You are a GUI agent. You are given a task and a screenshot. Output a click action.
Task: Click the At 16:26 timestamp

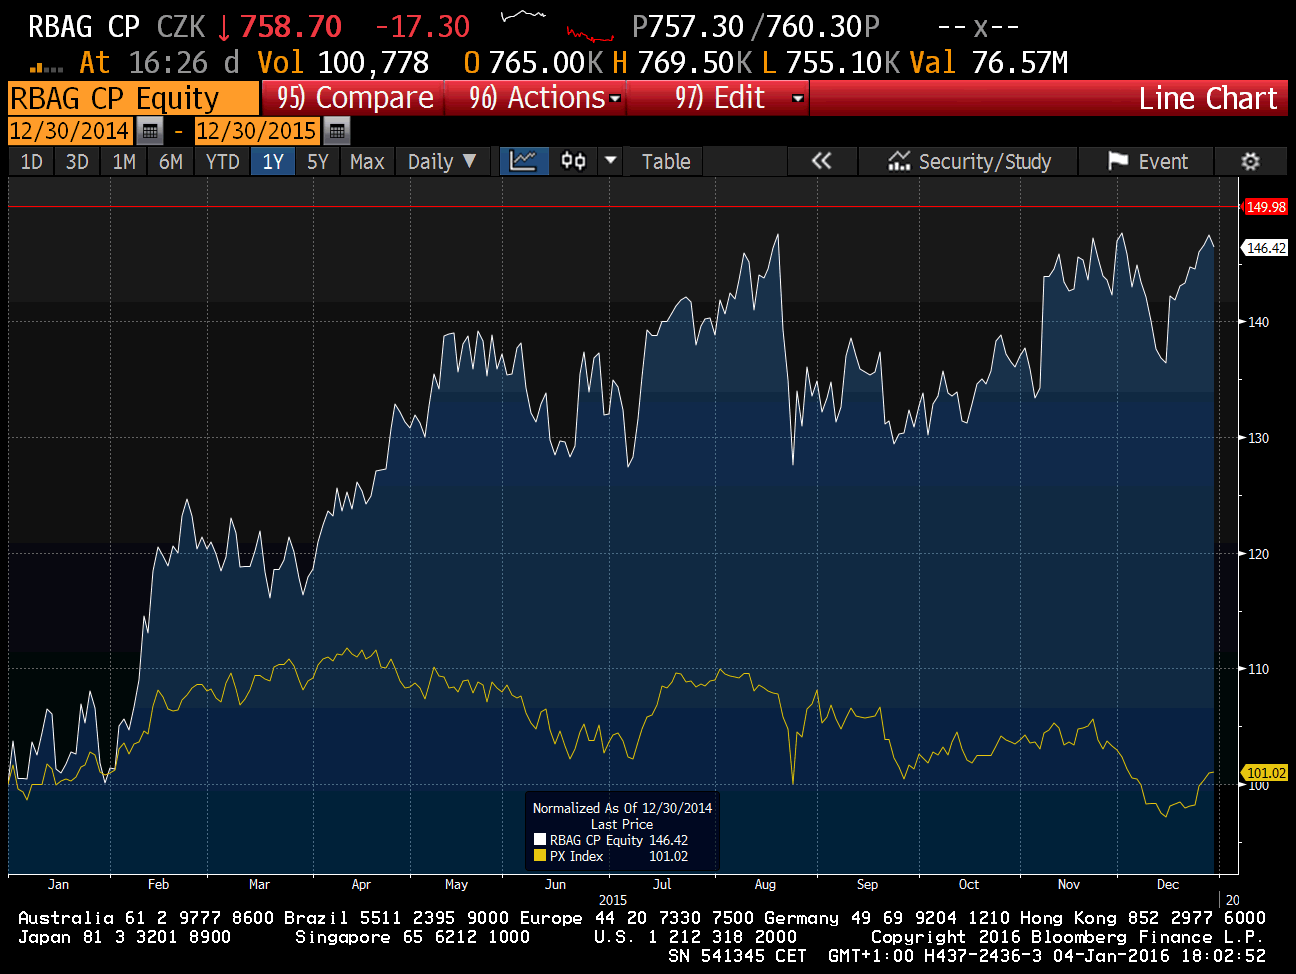pos(159,63)
